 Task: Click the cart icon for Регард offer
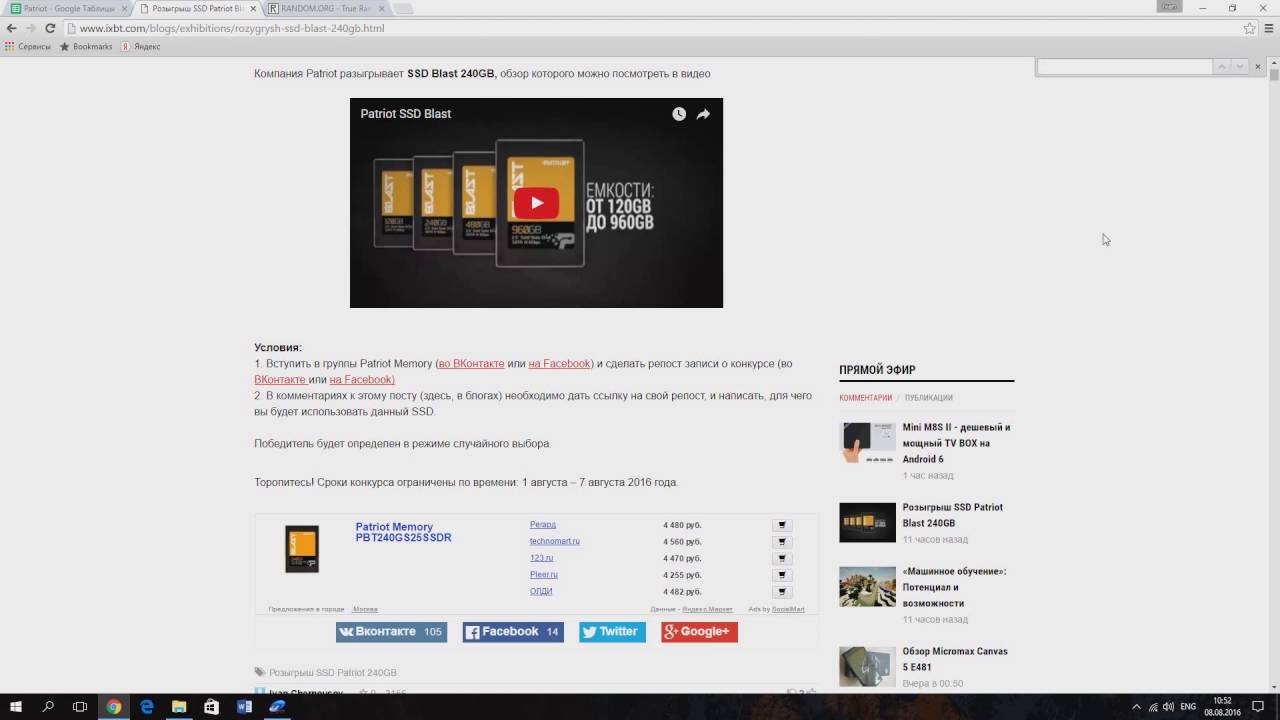click(782, 525)
